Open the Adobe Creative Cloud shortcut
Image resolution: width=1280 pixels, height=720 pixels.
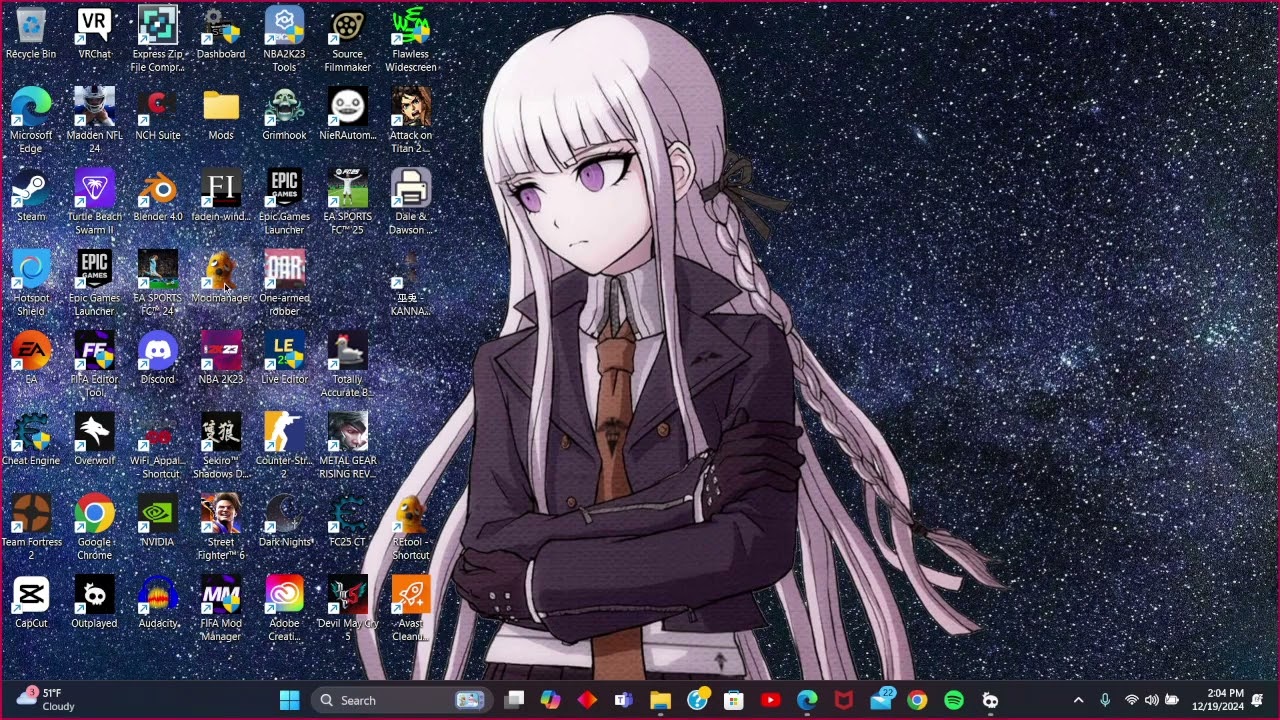284,609
